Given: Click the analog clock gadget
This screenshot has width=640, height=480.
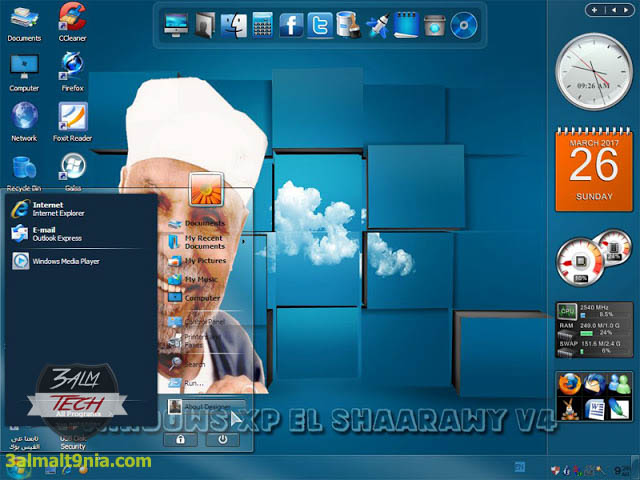Looking at the screenshot, I should point(594,71).
